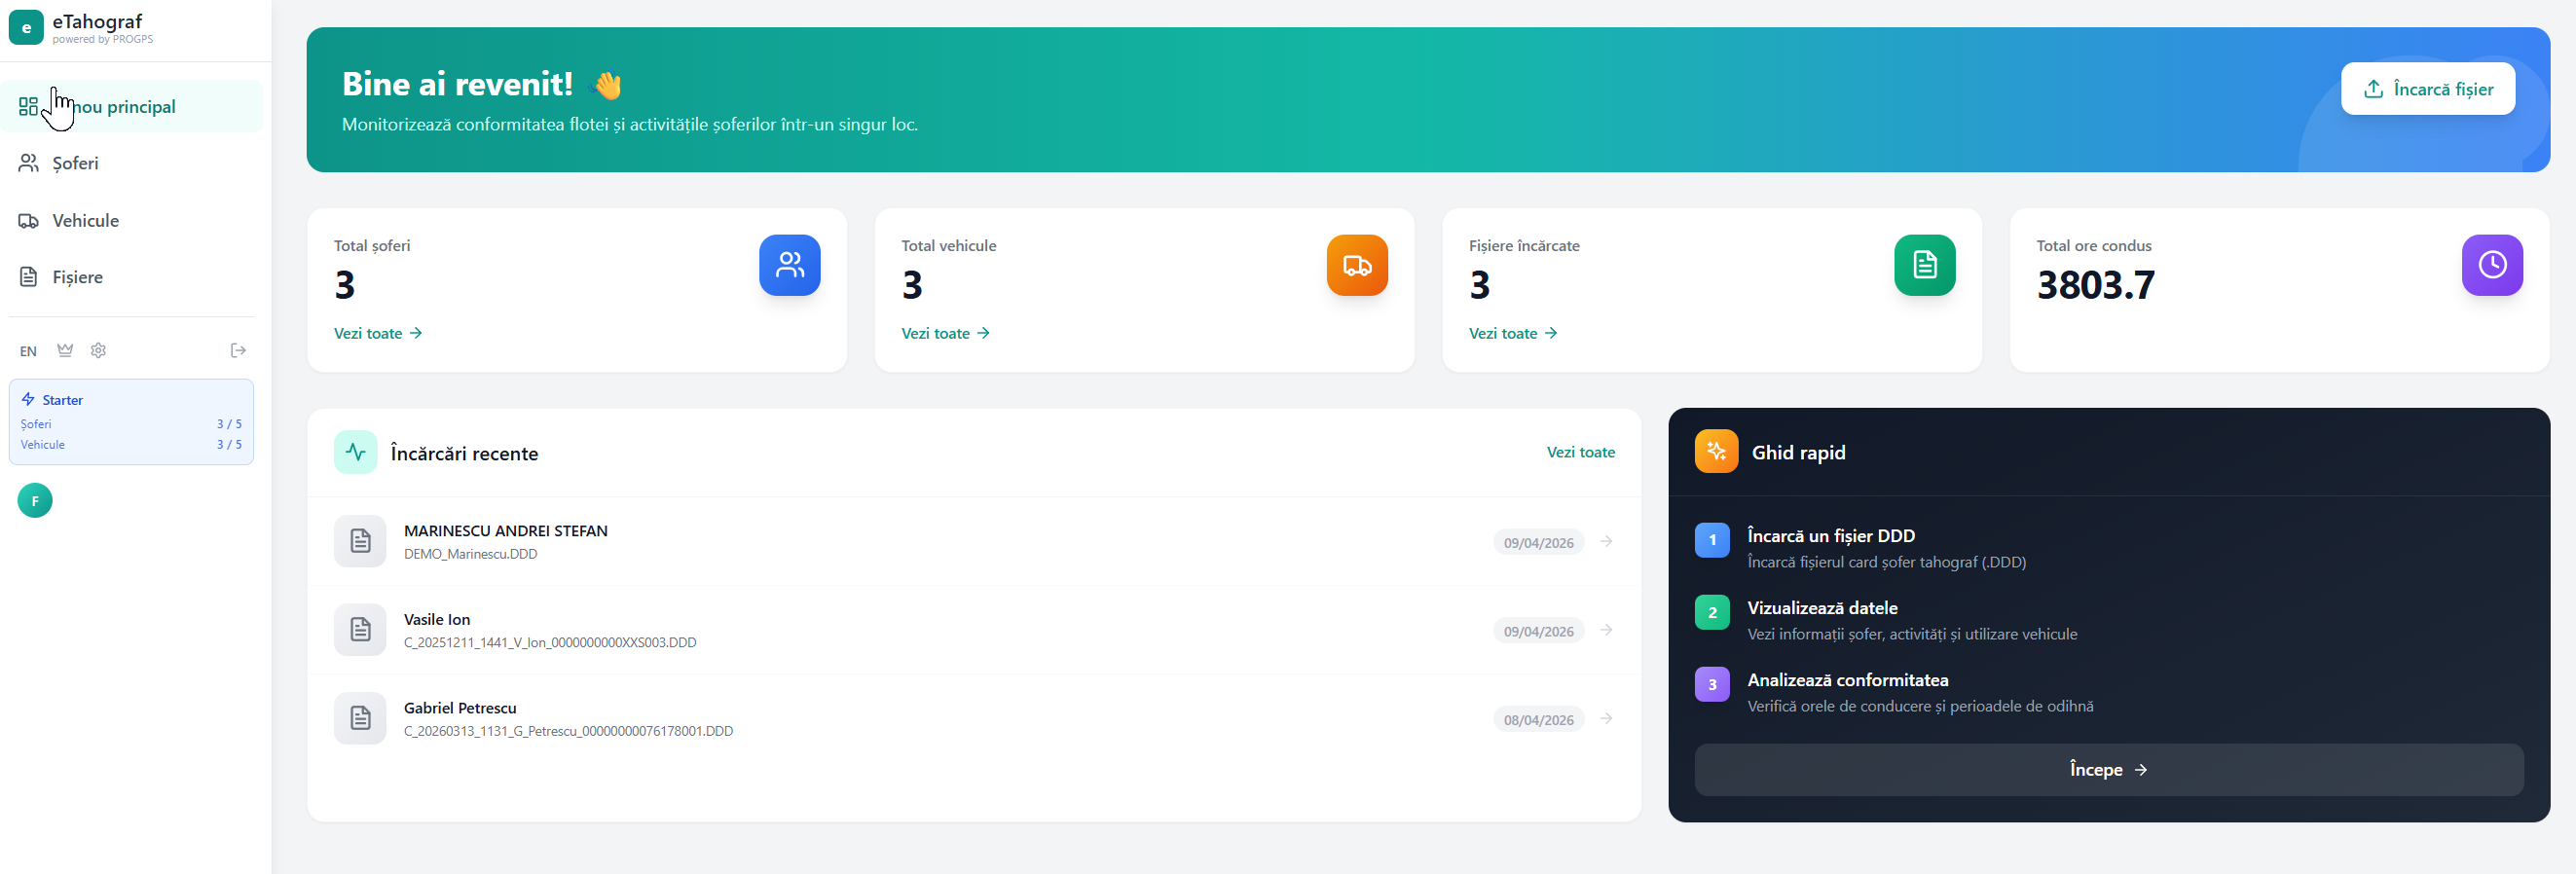Open the MARINESCU ANDREI STEFAN upload row
This screenshot has height=874, width=2576.
(505, 541)
